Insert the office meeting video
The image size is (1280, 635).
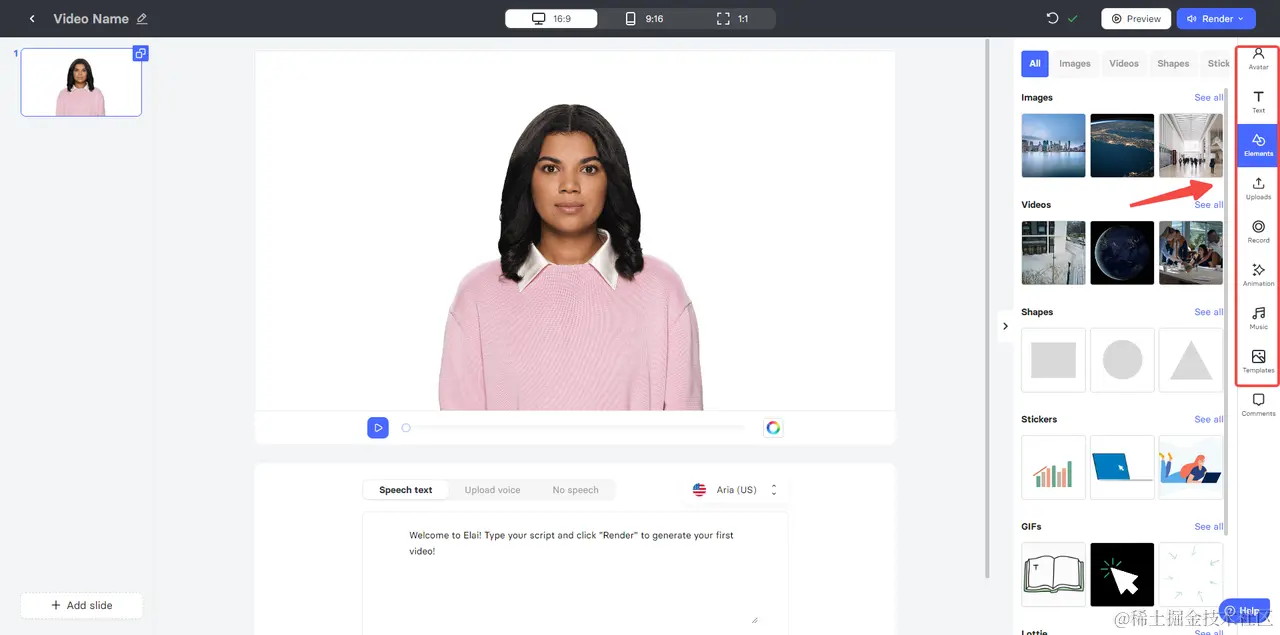(x=1190, y=252)
